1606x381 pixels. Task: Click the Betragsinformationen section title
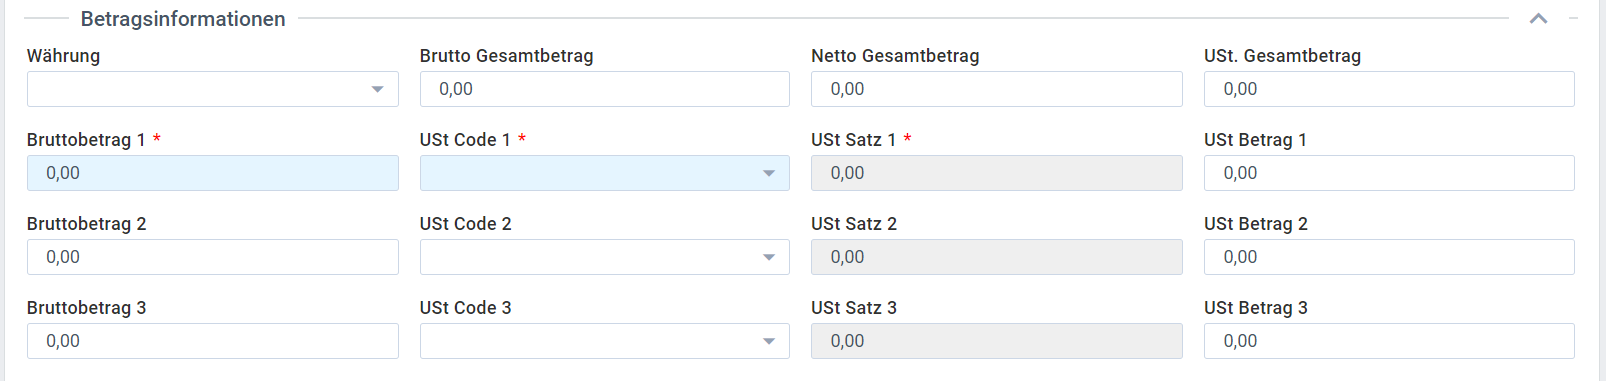(x=183, y=19)
